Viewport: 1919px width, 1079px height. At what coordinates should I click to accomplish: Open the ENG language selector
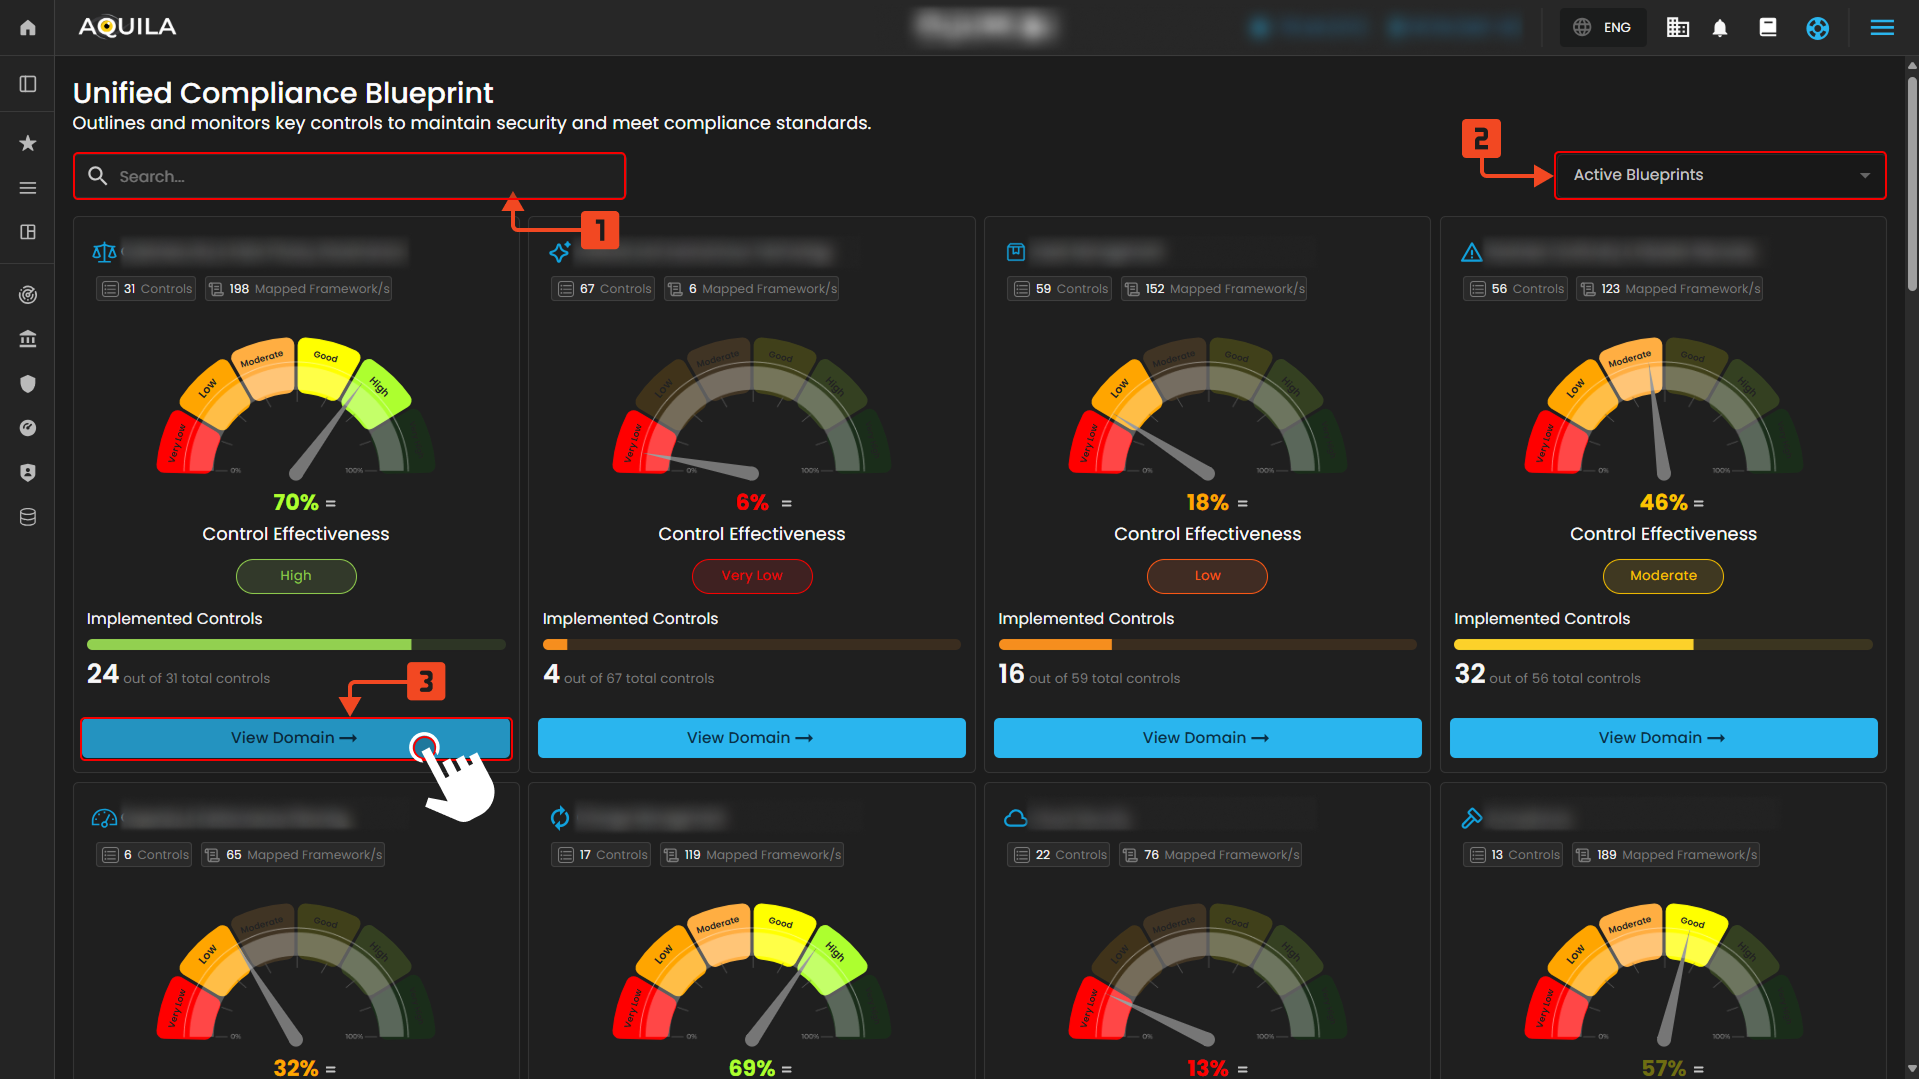[x=1603, y=28]
